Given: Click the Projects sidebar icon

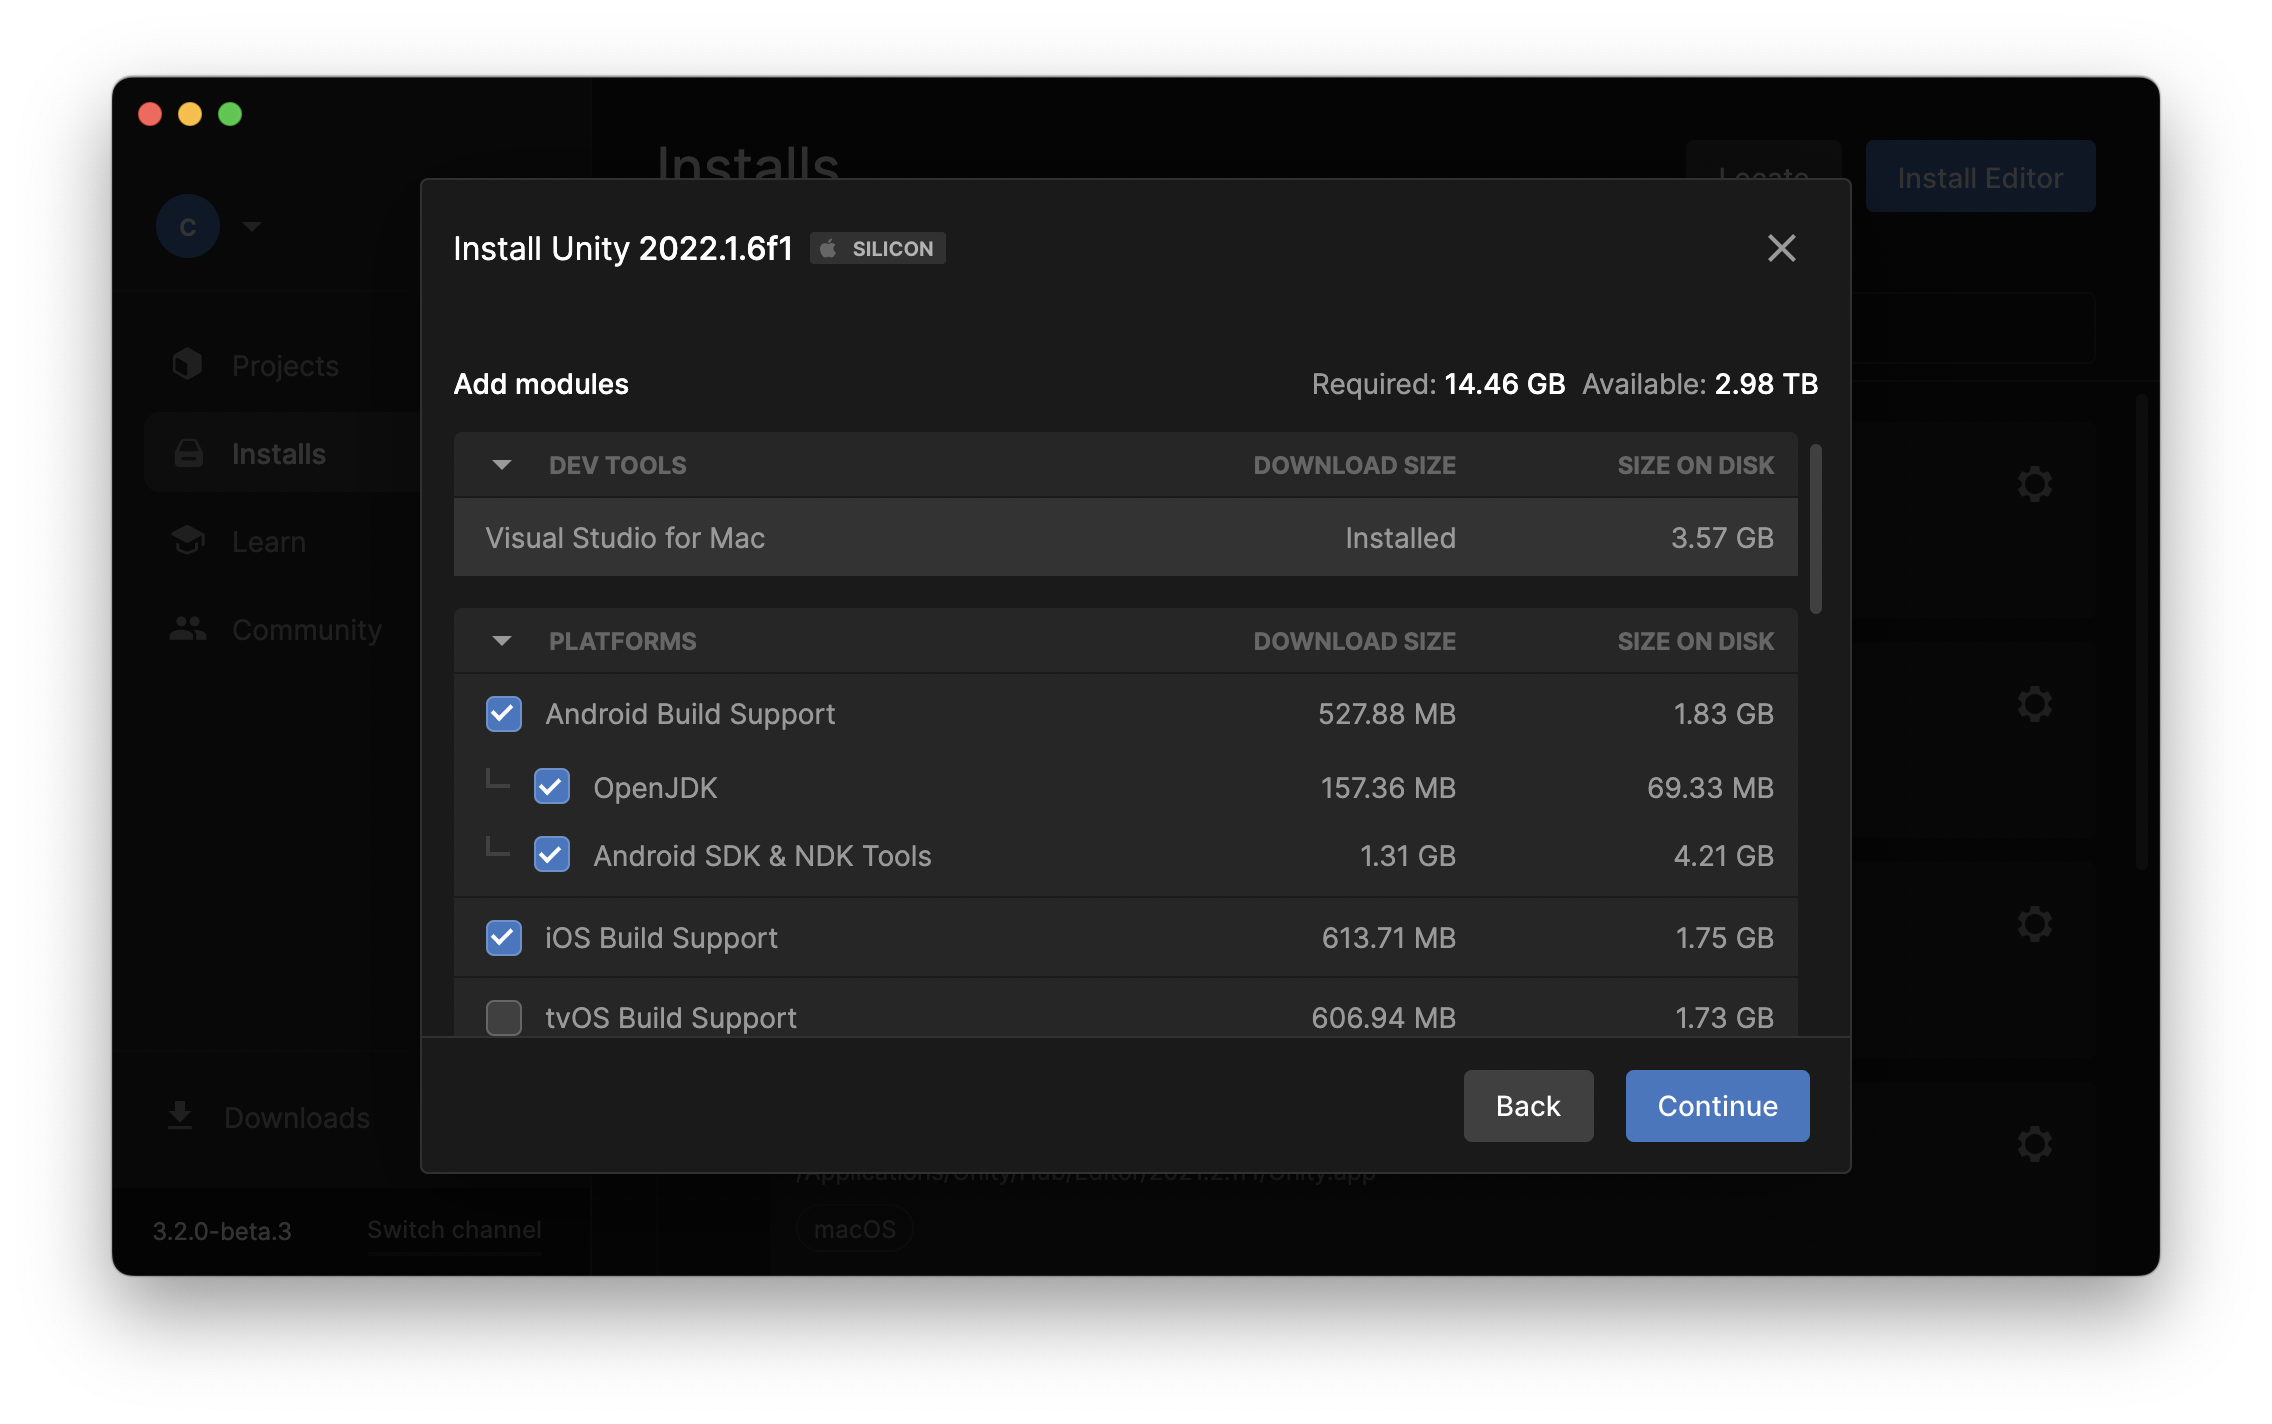Looking at the screenshot, I should tap(187, 364).
